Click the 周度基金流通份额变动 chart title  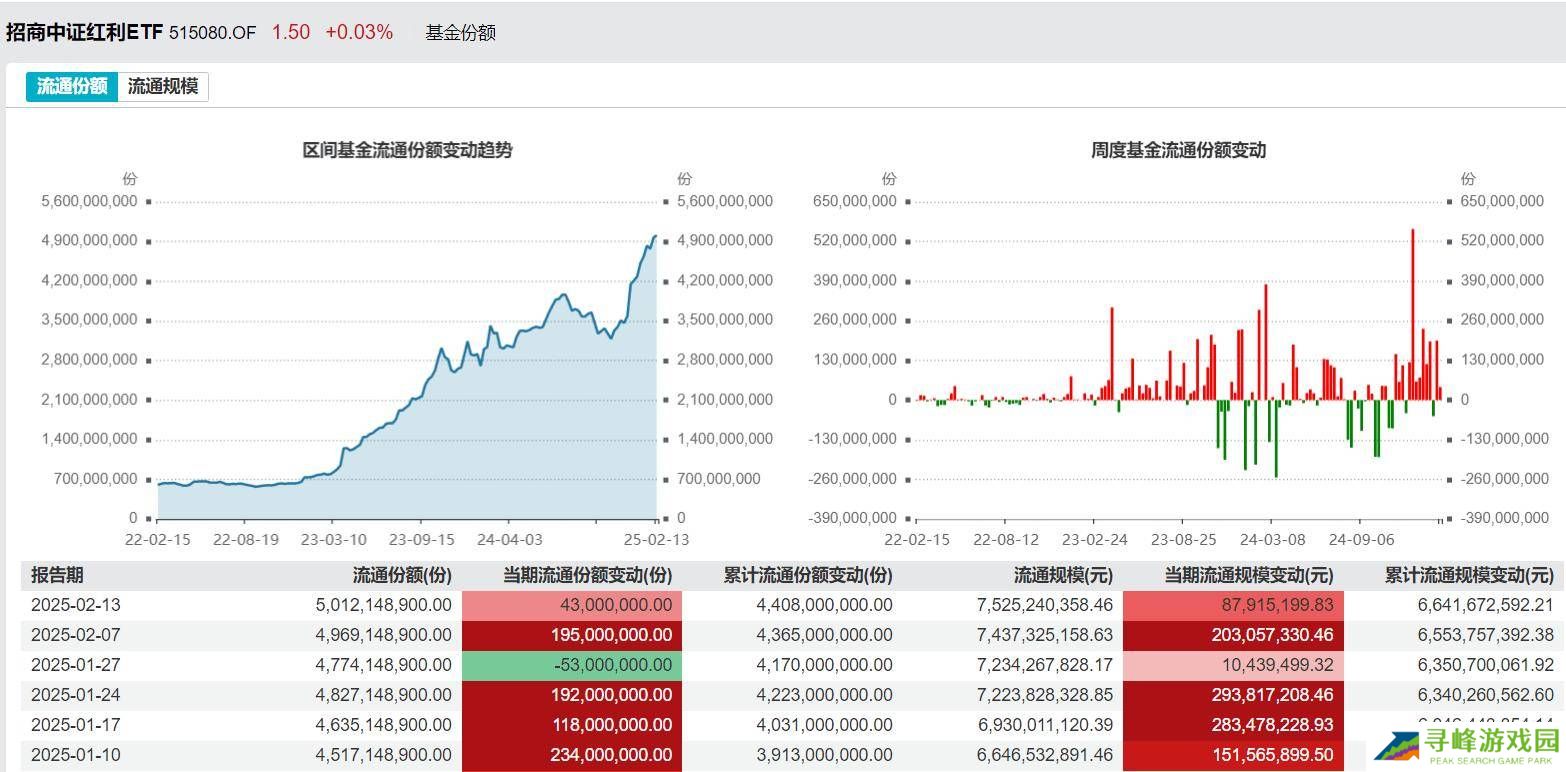click(x=1178, y=150)
